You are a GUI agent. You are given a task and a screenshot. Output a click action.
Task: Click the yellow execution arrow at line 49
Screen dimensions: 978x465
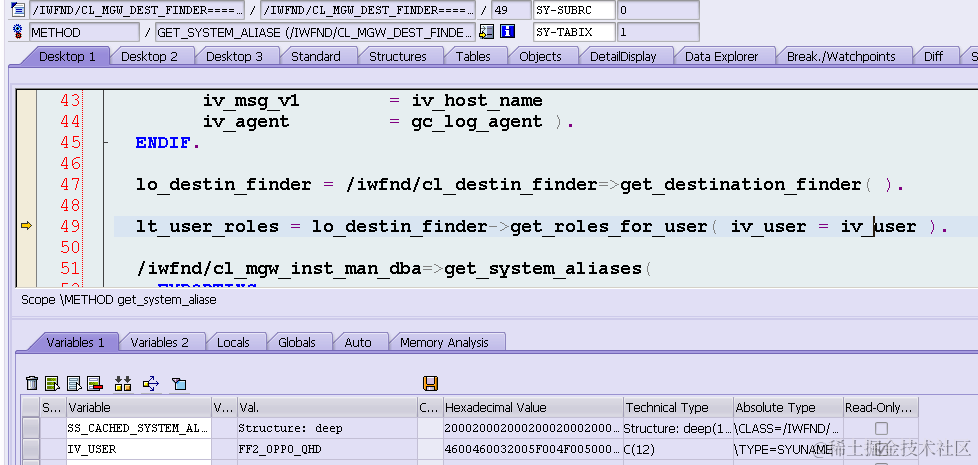click(x=26, y=226)
